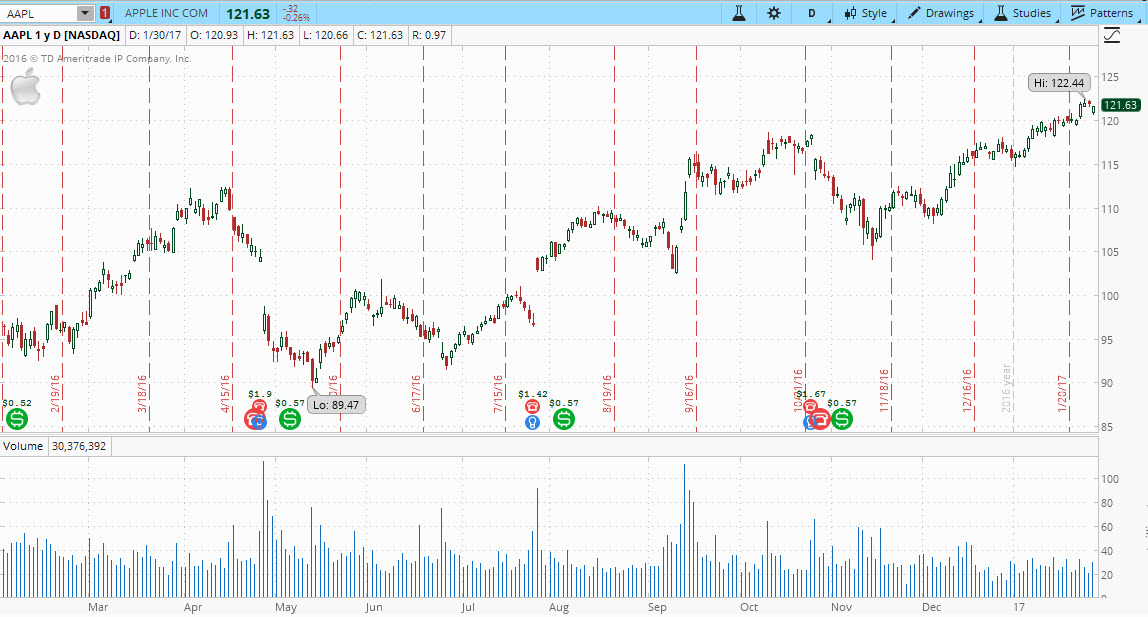Open the Style menu
Viewport: 1148px width, 617px height.
click(x=865, y=13)
